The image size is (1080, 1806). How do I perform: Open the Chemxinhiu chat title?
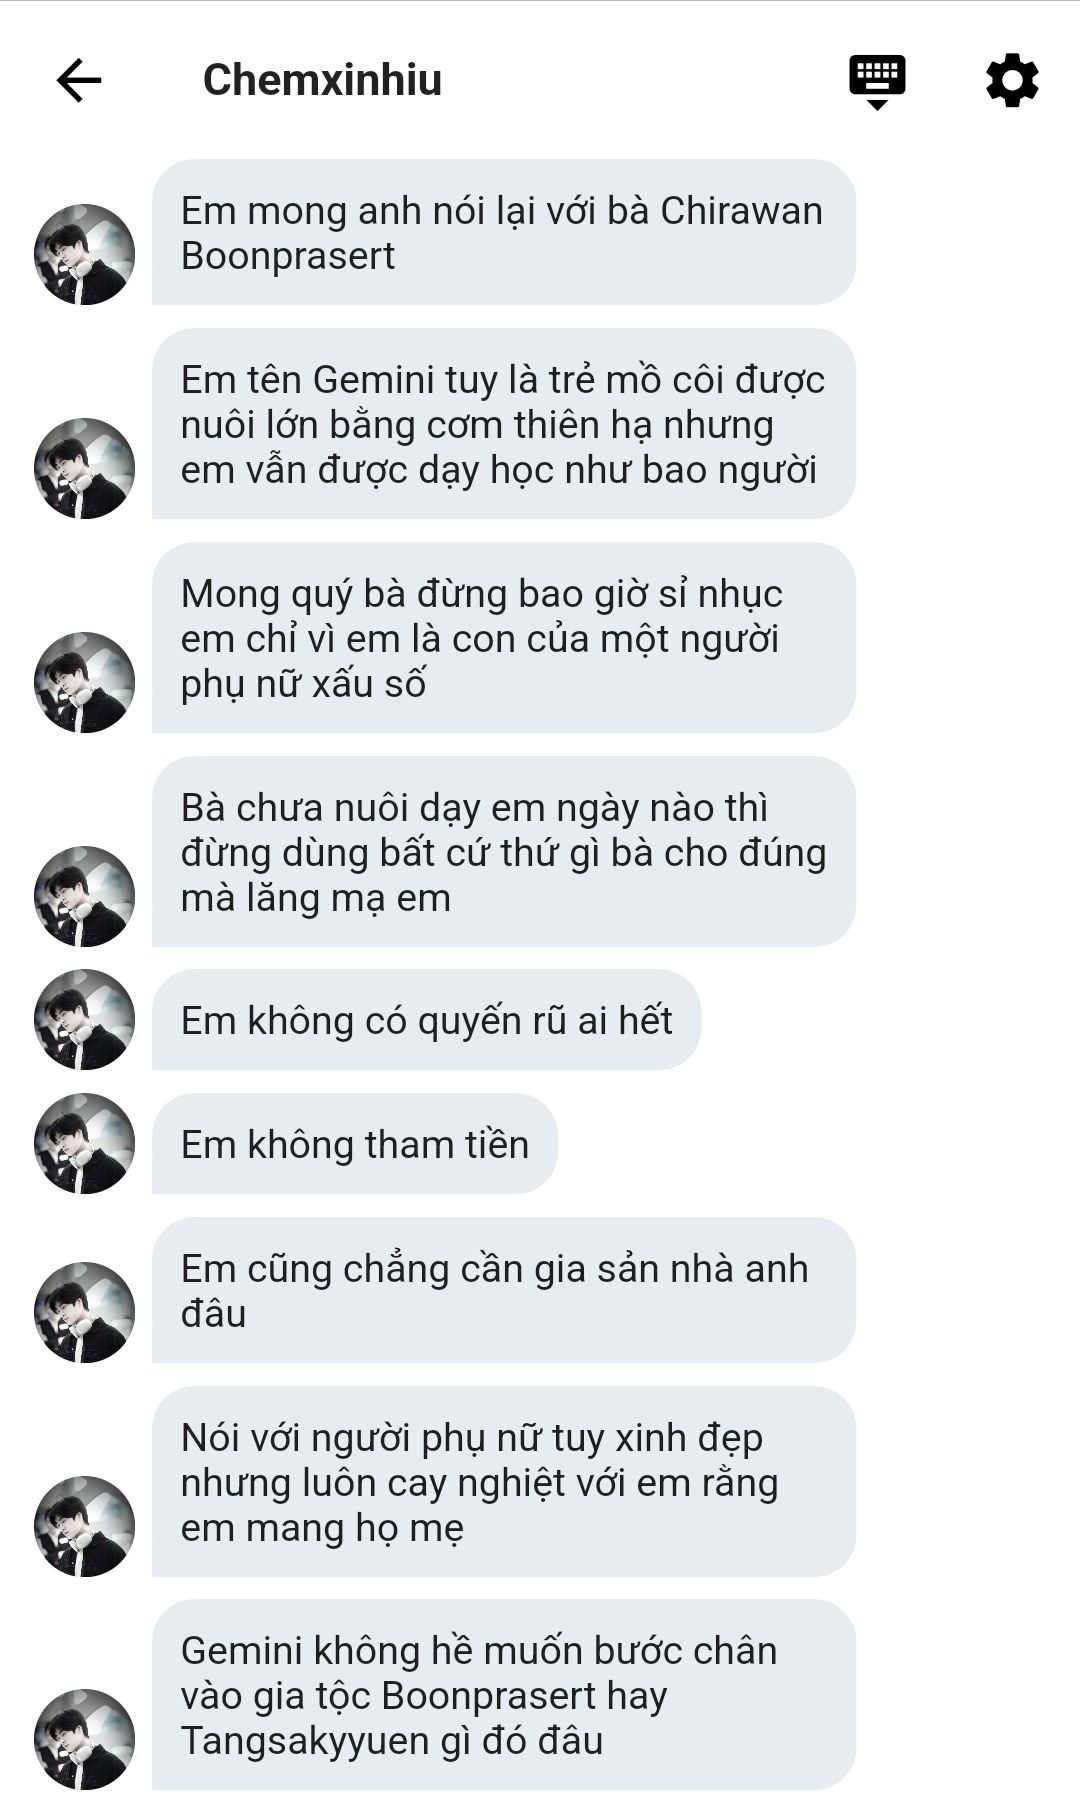(x=322, y=80)
